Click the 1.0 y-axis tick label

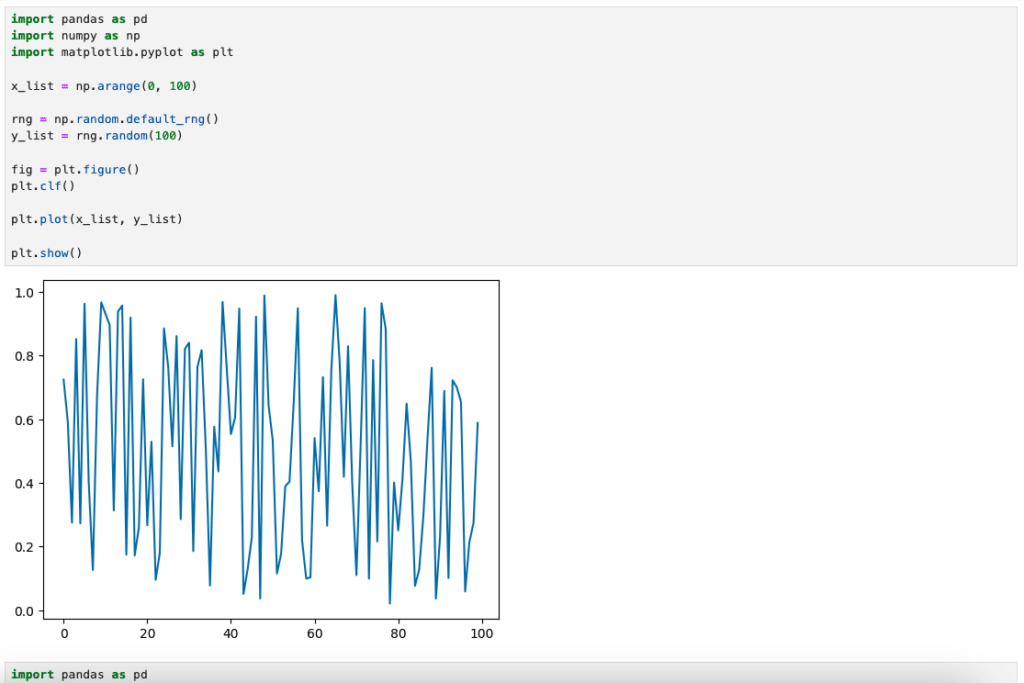click(25, 292)
